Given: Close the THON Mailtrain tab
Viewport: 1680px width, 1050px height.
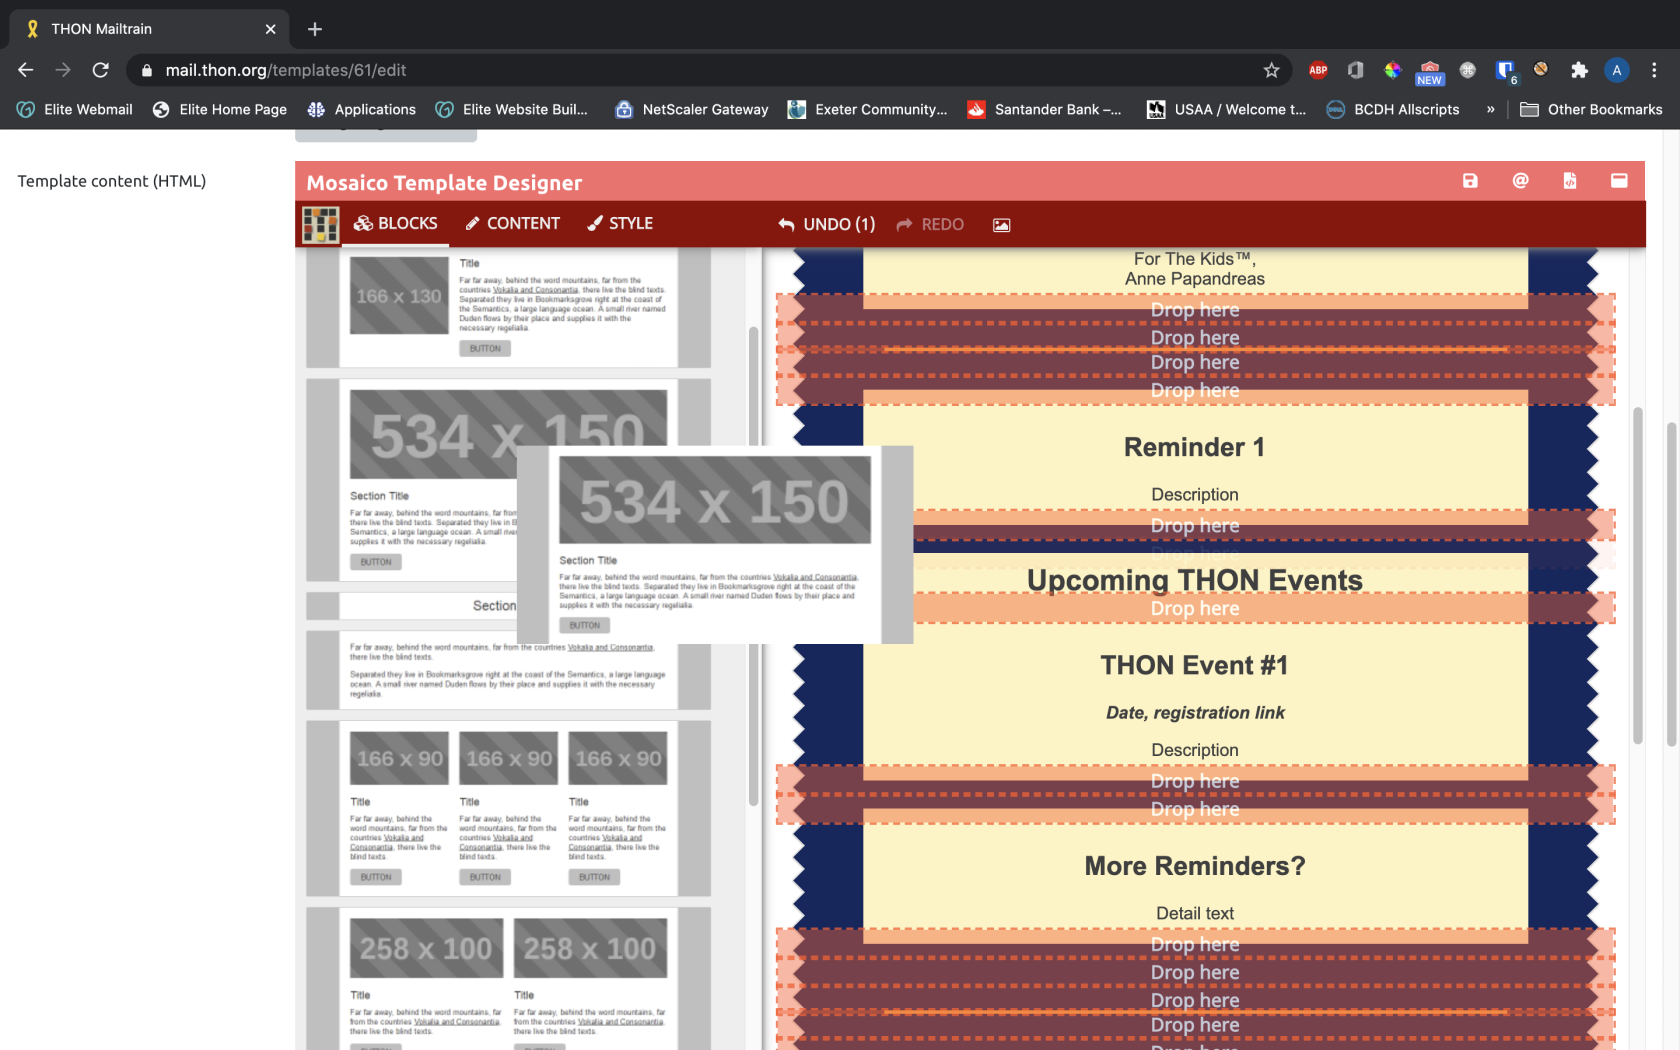Looking at the screenshot, I should click(x=270, y=29).
